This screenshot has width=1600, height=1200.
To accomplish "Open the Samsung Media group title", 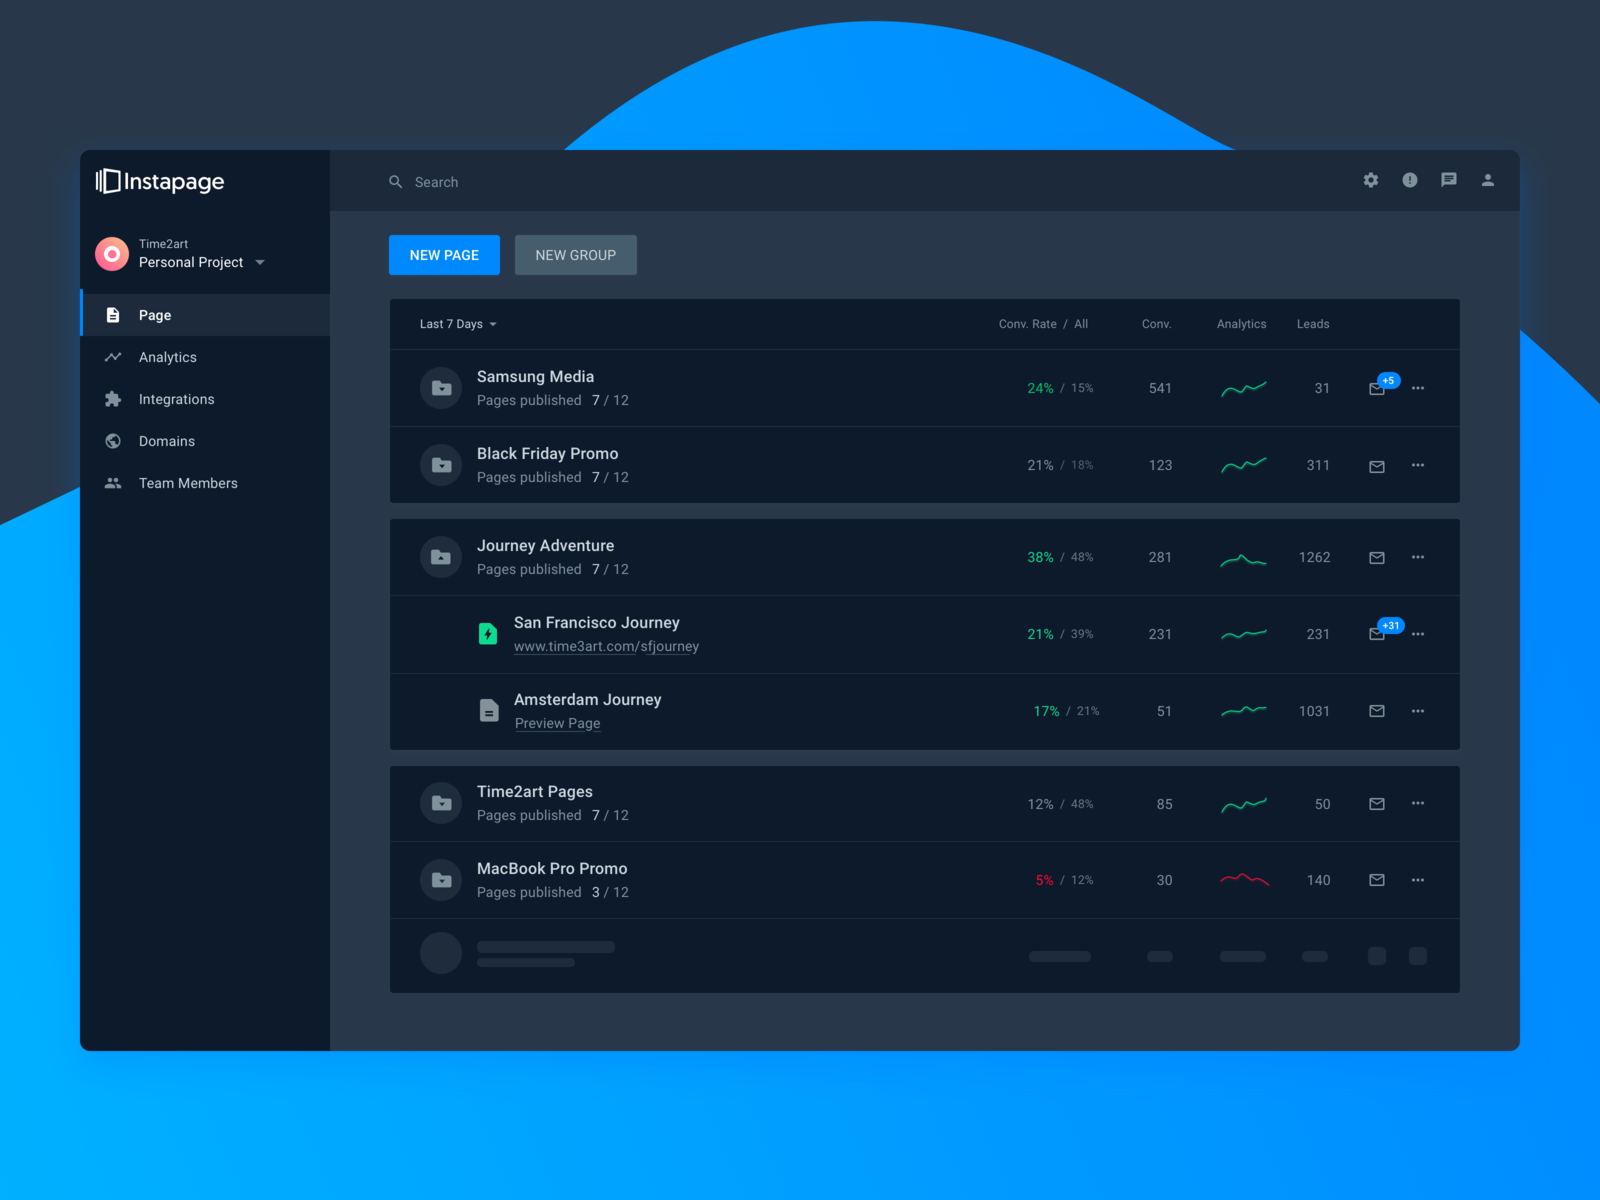I will pyautogui.click(x=535, y=377).
